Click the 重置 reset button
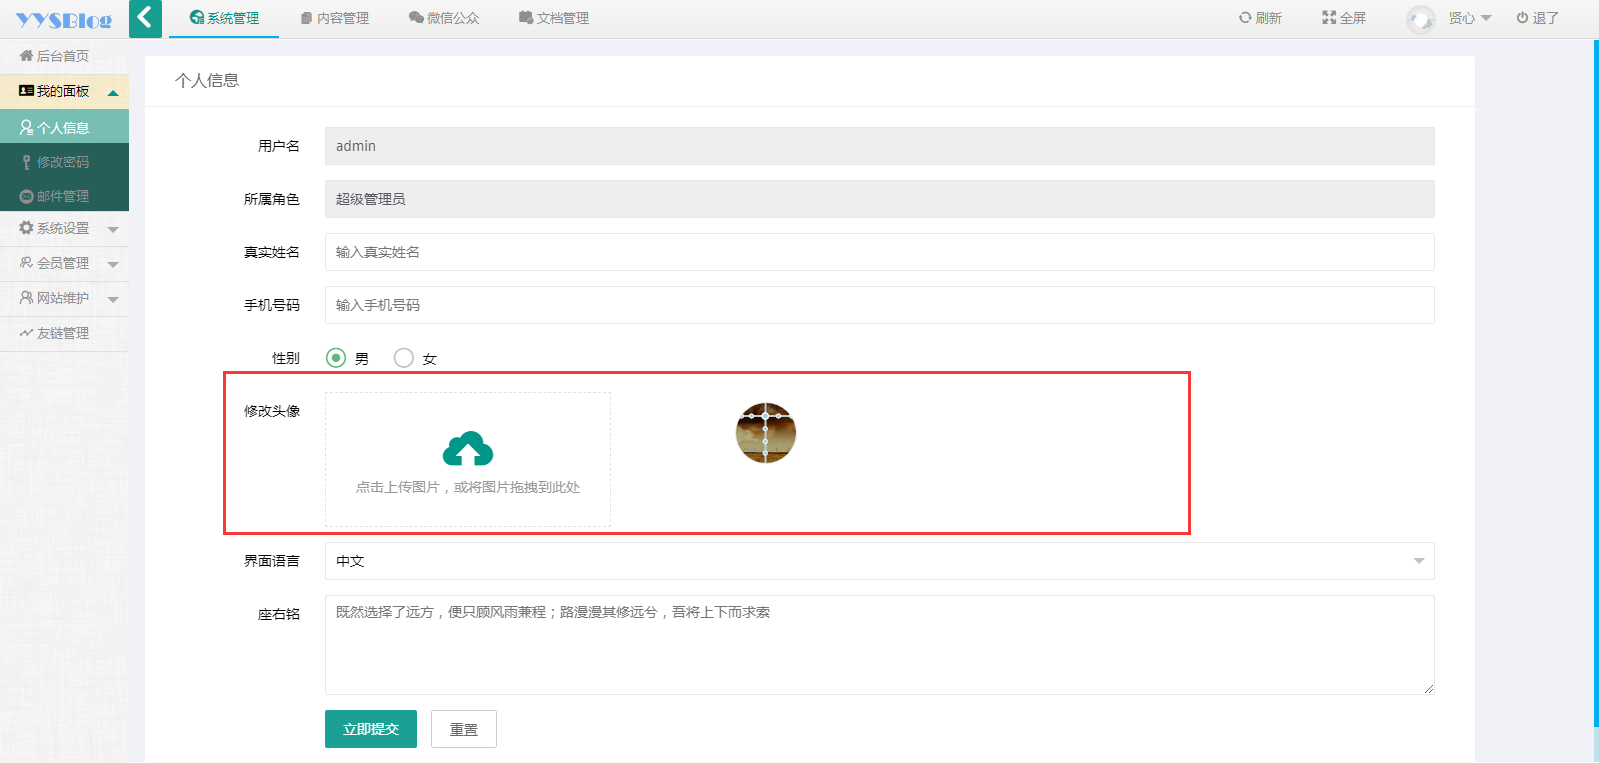 pyautogui.click(x=464, y=729)
